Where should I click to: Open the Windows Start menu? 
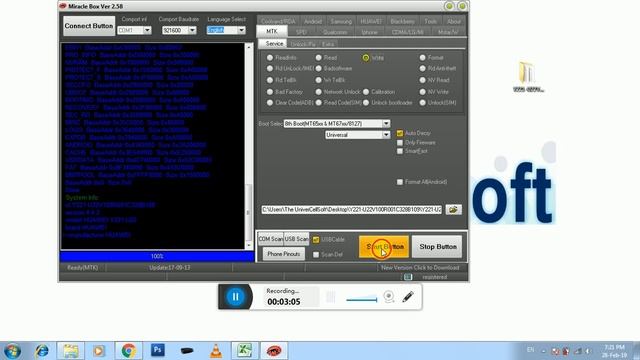(x=12, y=351)
